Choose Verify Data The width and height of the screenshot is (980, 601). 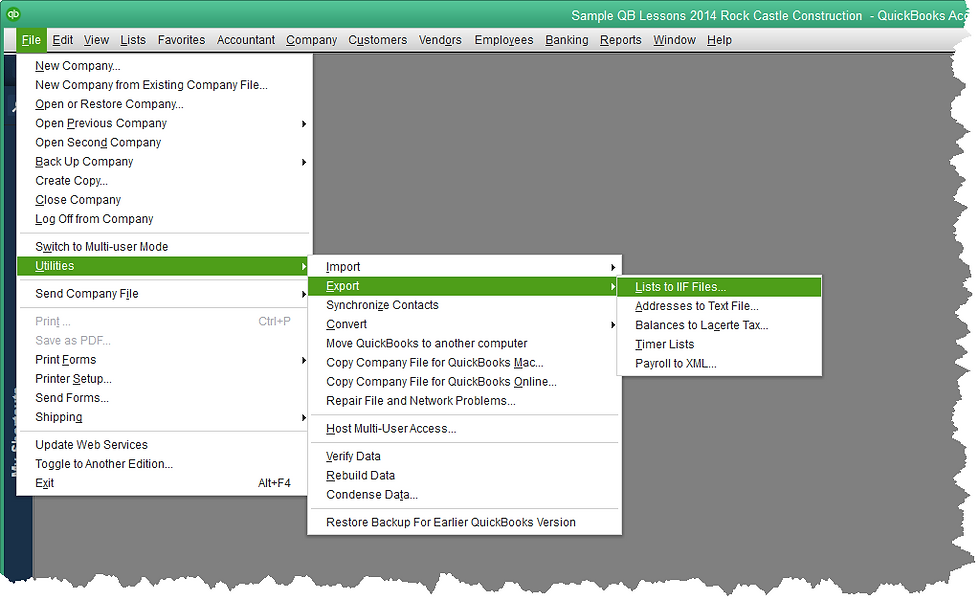[x=464, y=457]
